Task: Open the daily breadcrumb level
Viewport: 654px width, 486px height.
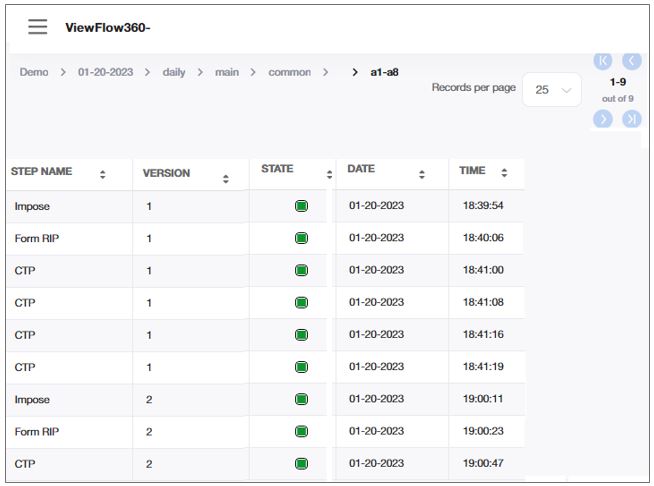Action: [174, 73]
